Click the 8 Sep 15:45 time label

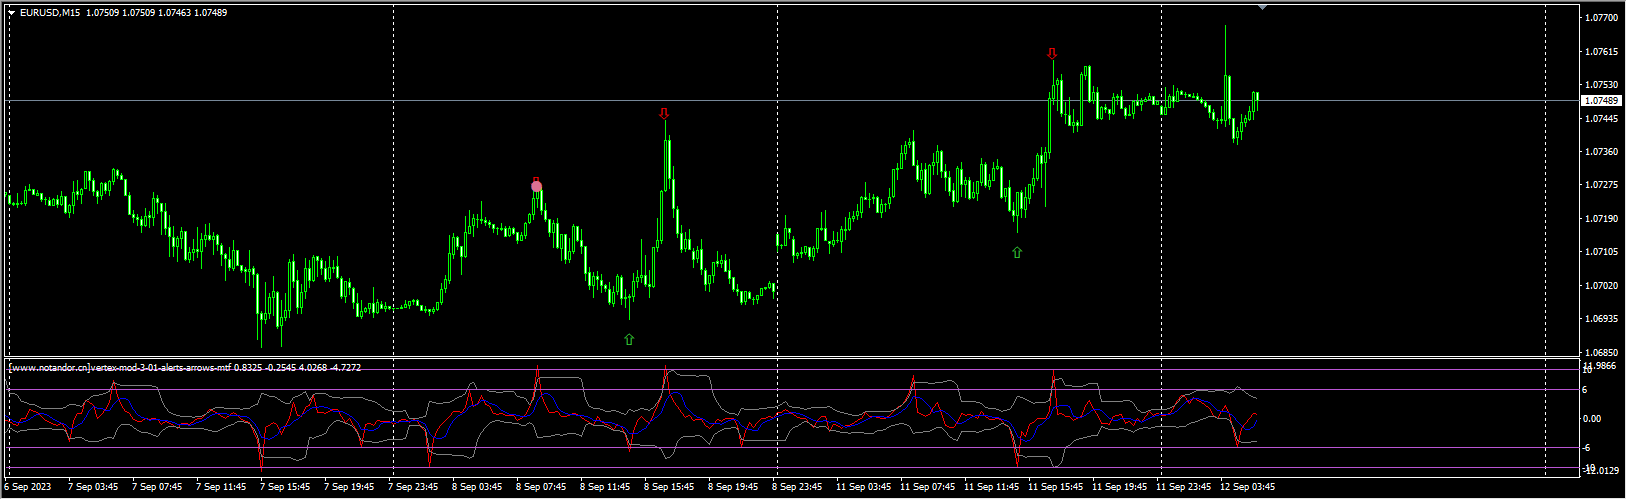pos(669,488)
